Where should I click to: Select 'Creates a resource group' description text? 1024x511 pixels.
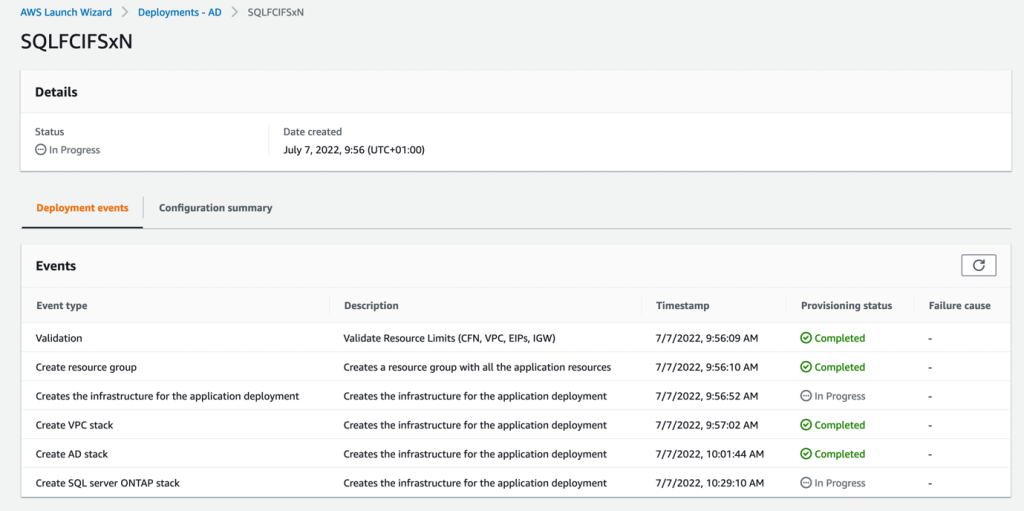click(x=477, y=367)
